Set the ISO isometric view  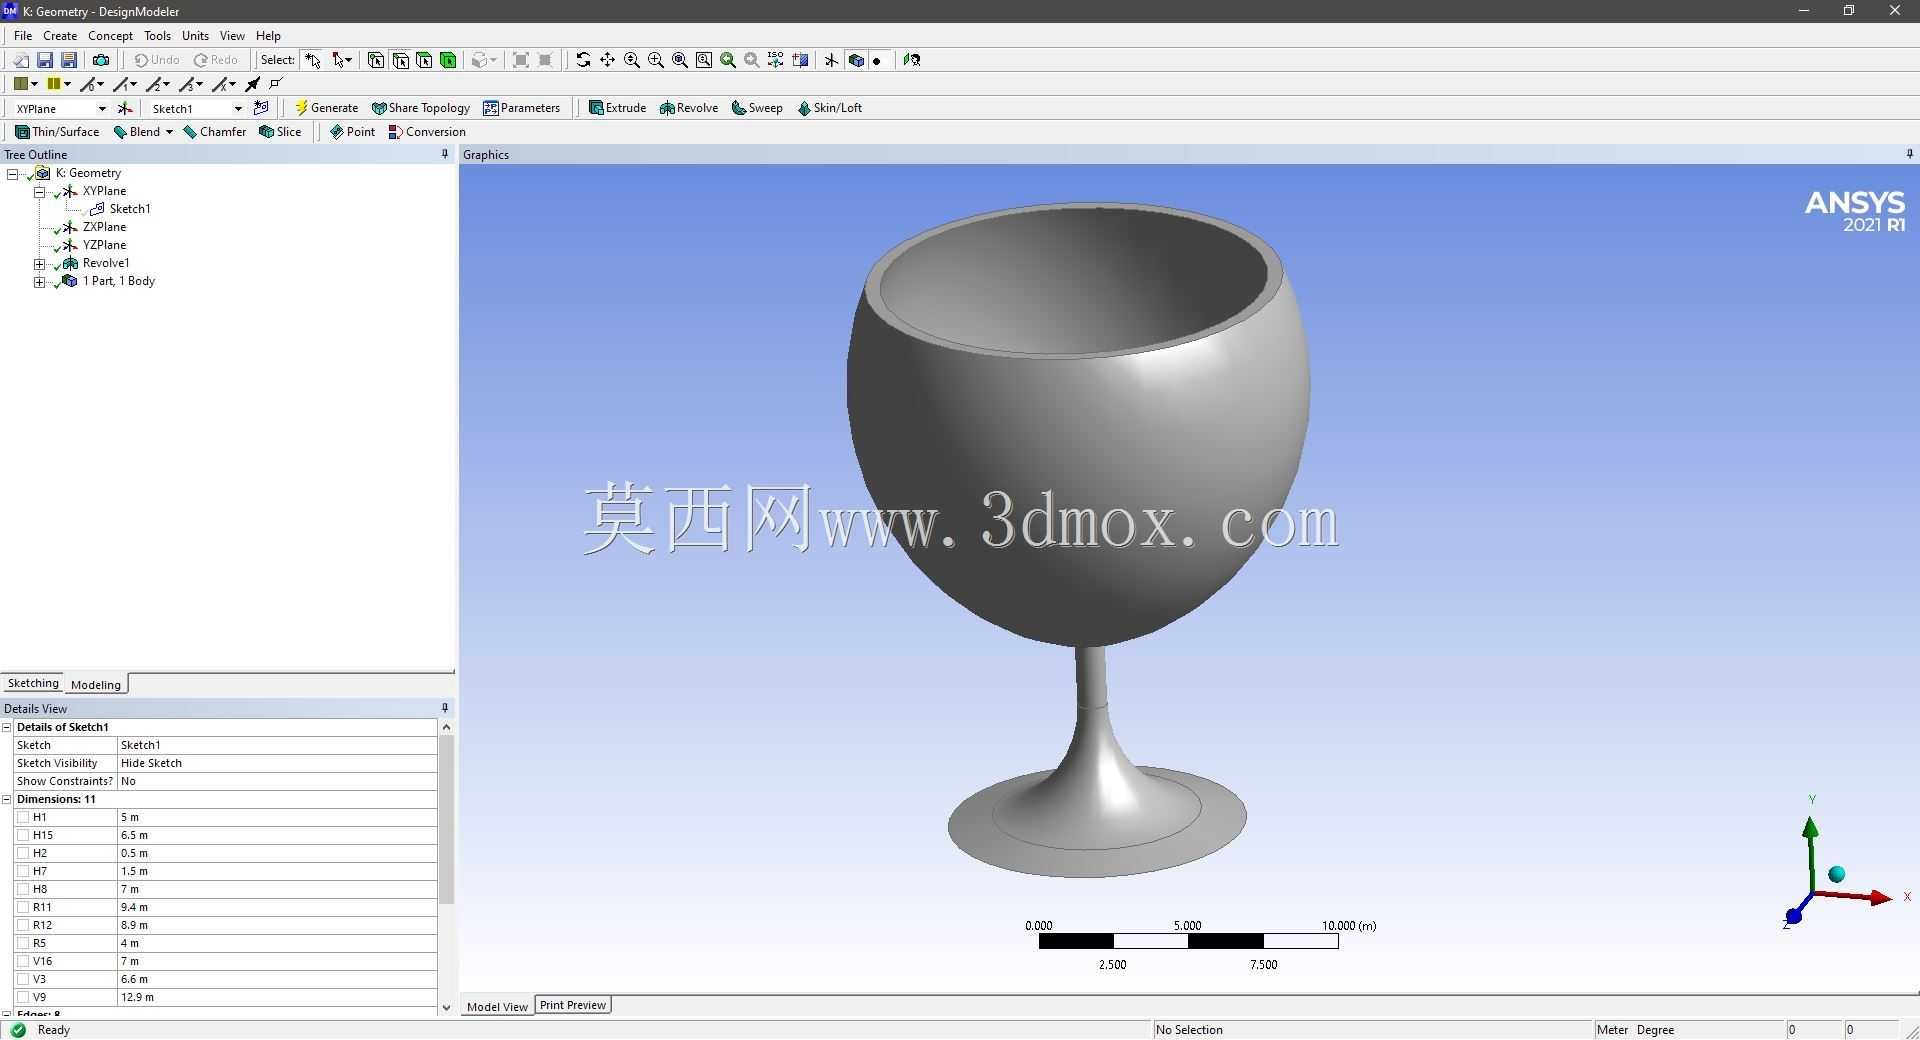776,60
